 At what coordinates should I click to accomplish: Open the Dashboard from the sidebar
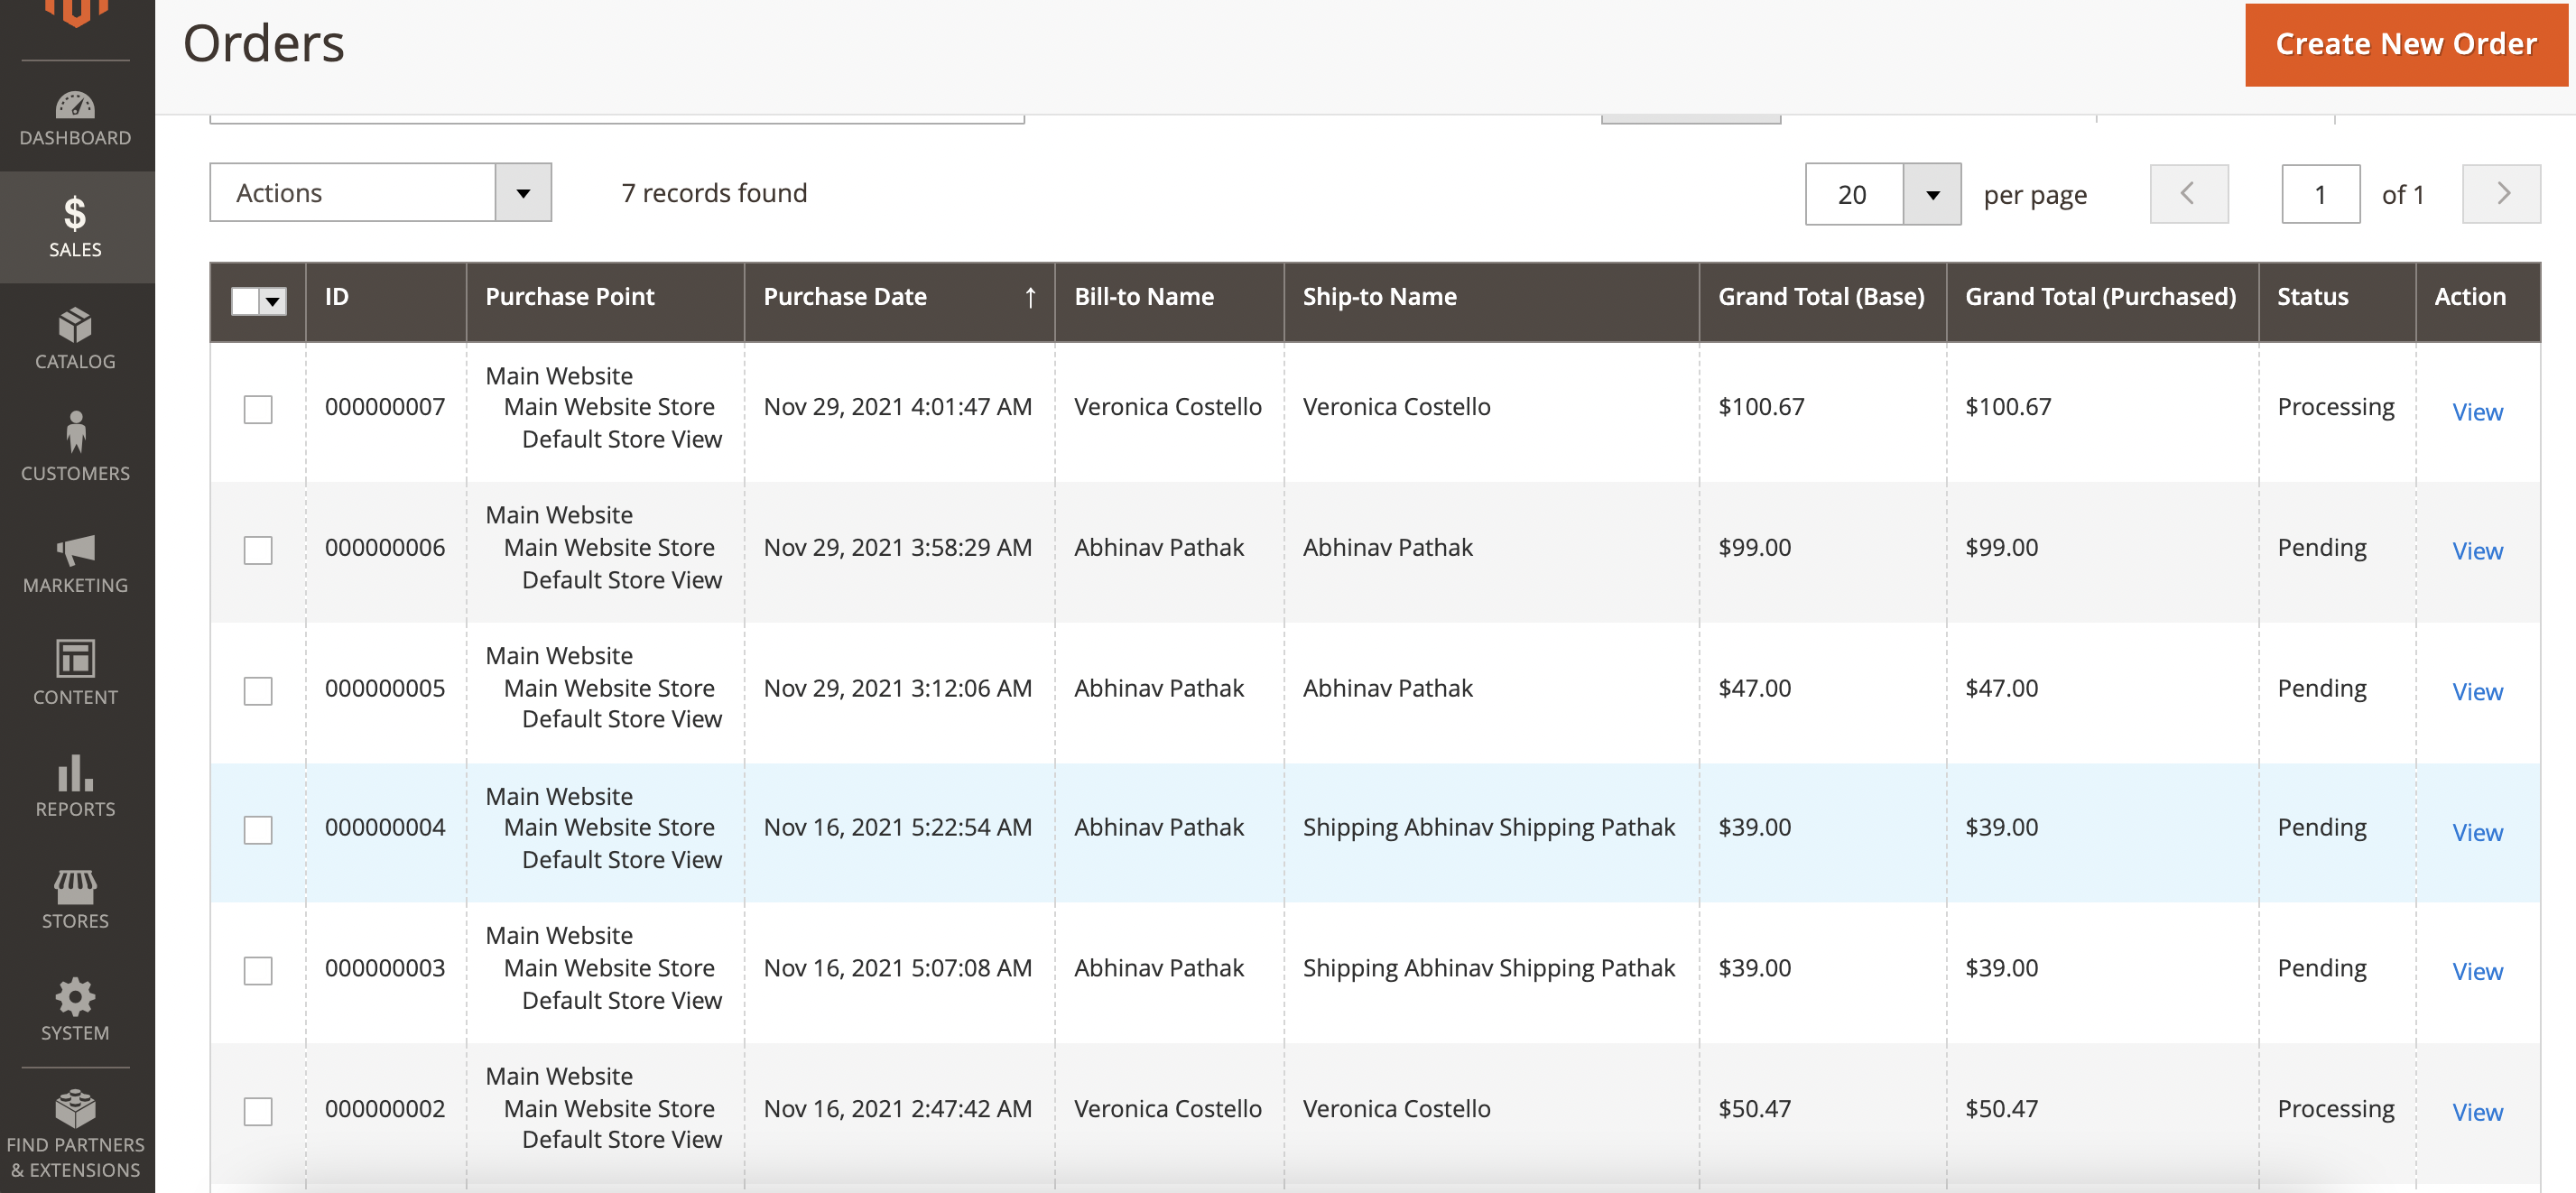75,118
